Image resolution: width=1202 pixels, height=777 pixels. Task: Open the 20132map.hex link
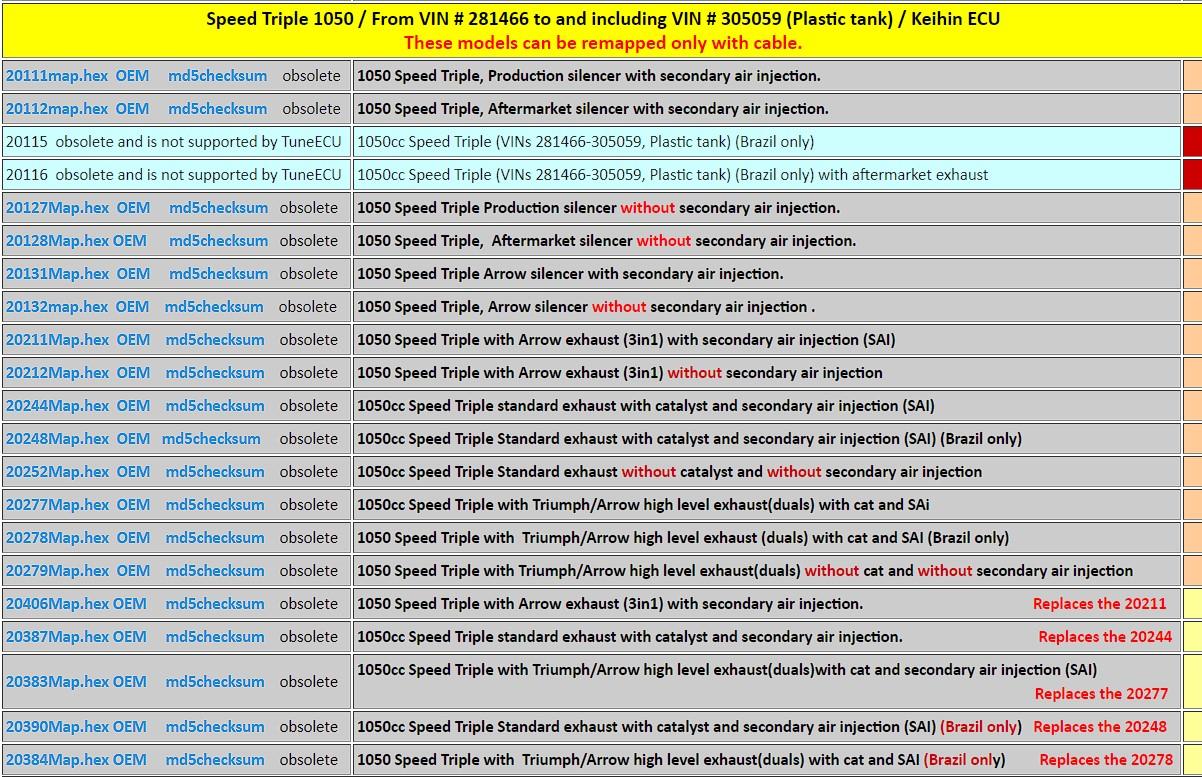(x=56, y=306)
